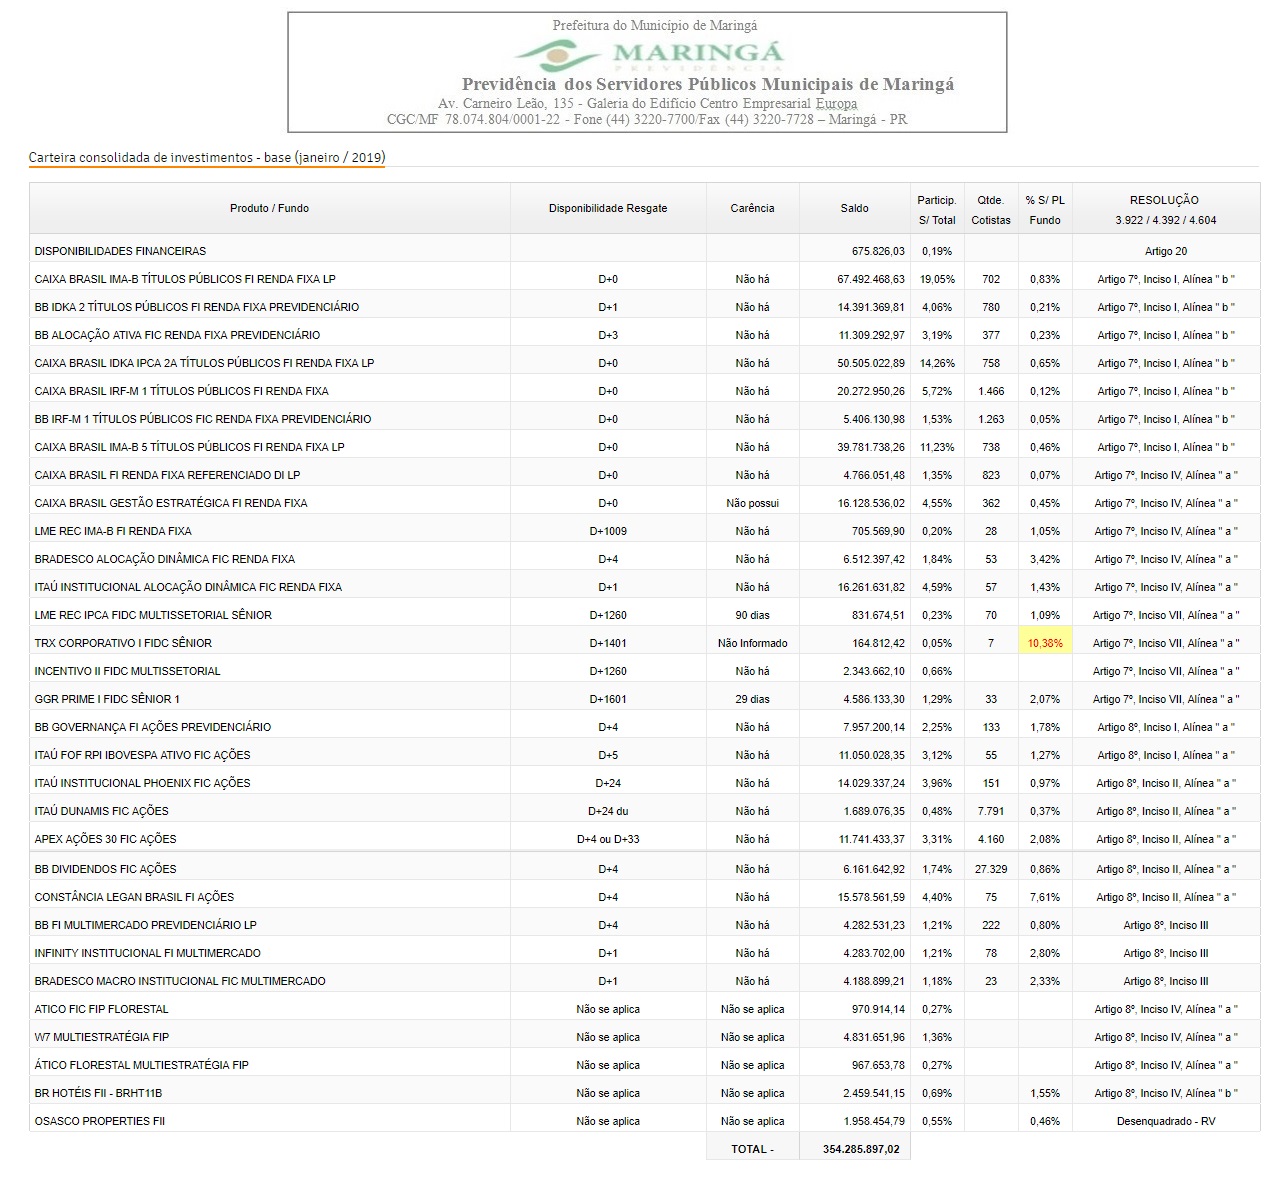Select the Carência column header
The height and width of the screenshot is (1196, 1283).
click(752, 208)
